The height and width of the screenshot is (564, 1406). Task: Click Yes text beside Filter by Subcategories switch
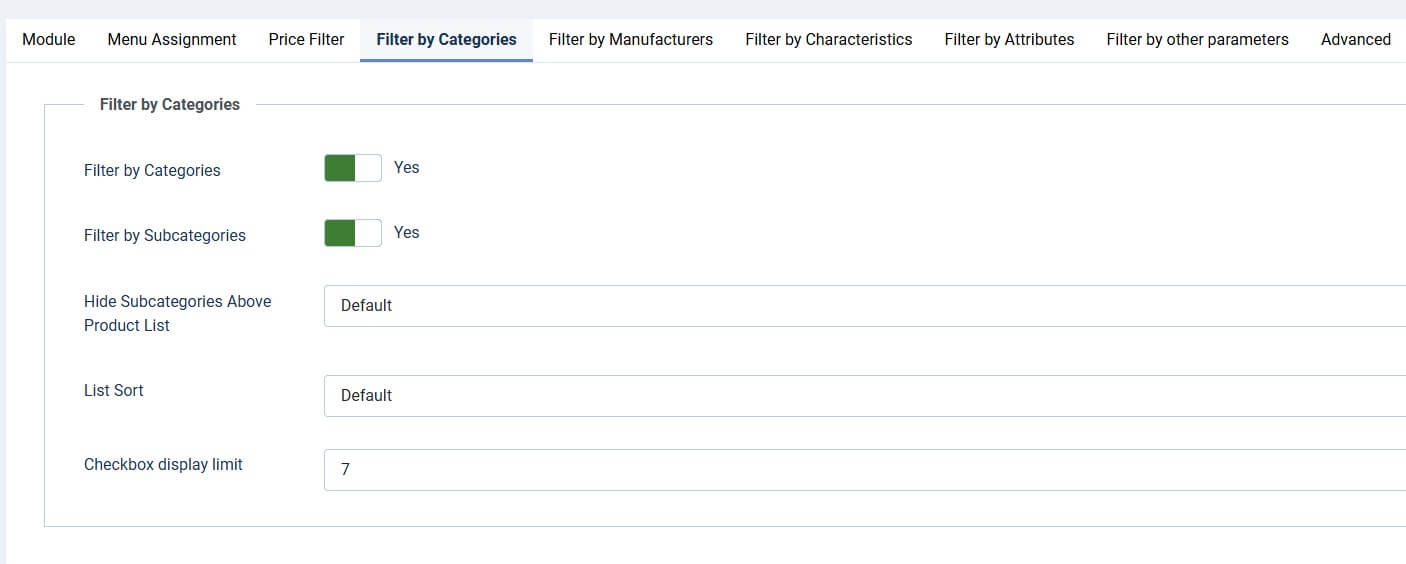click(406, 233)
